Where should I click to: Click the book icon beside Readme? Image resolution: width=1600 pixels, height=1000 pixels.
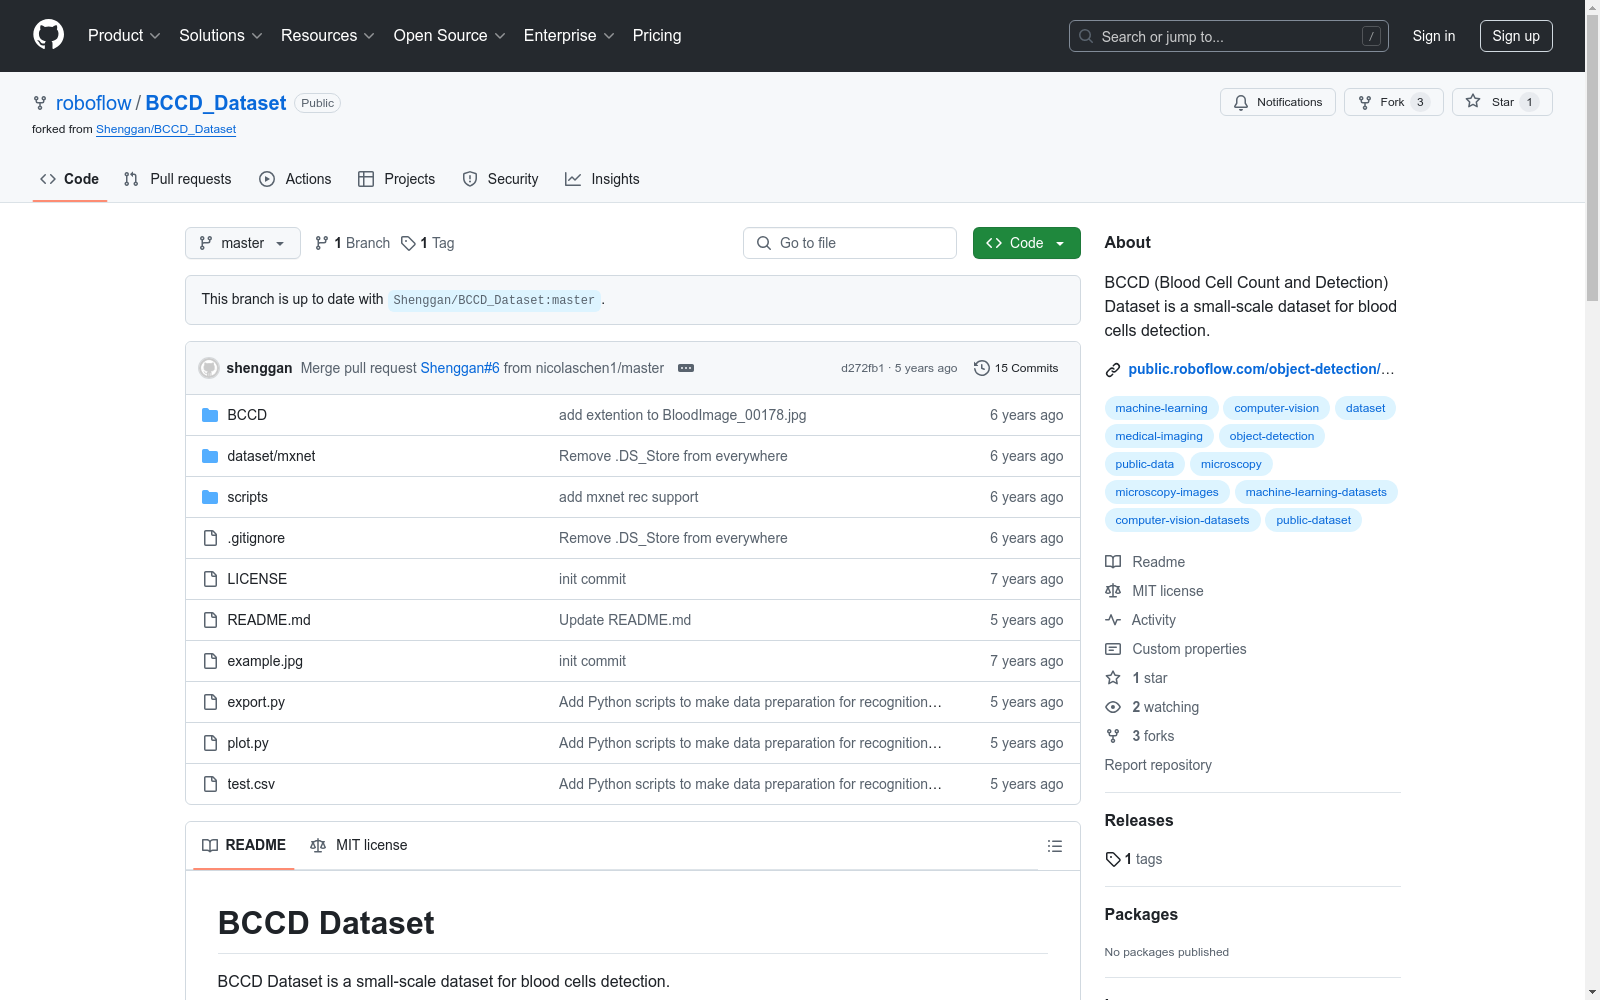point(1113,562)
